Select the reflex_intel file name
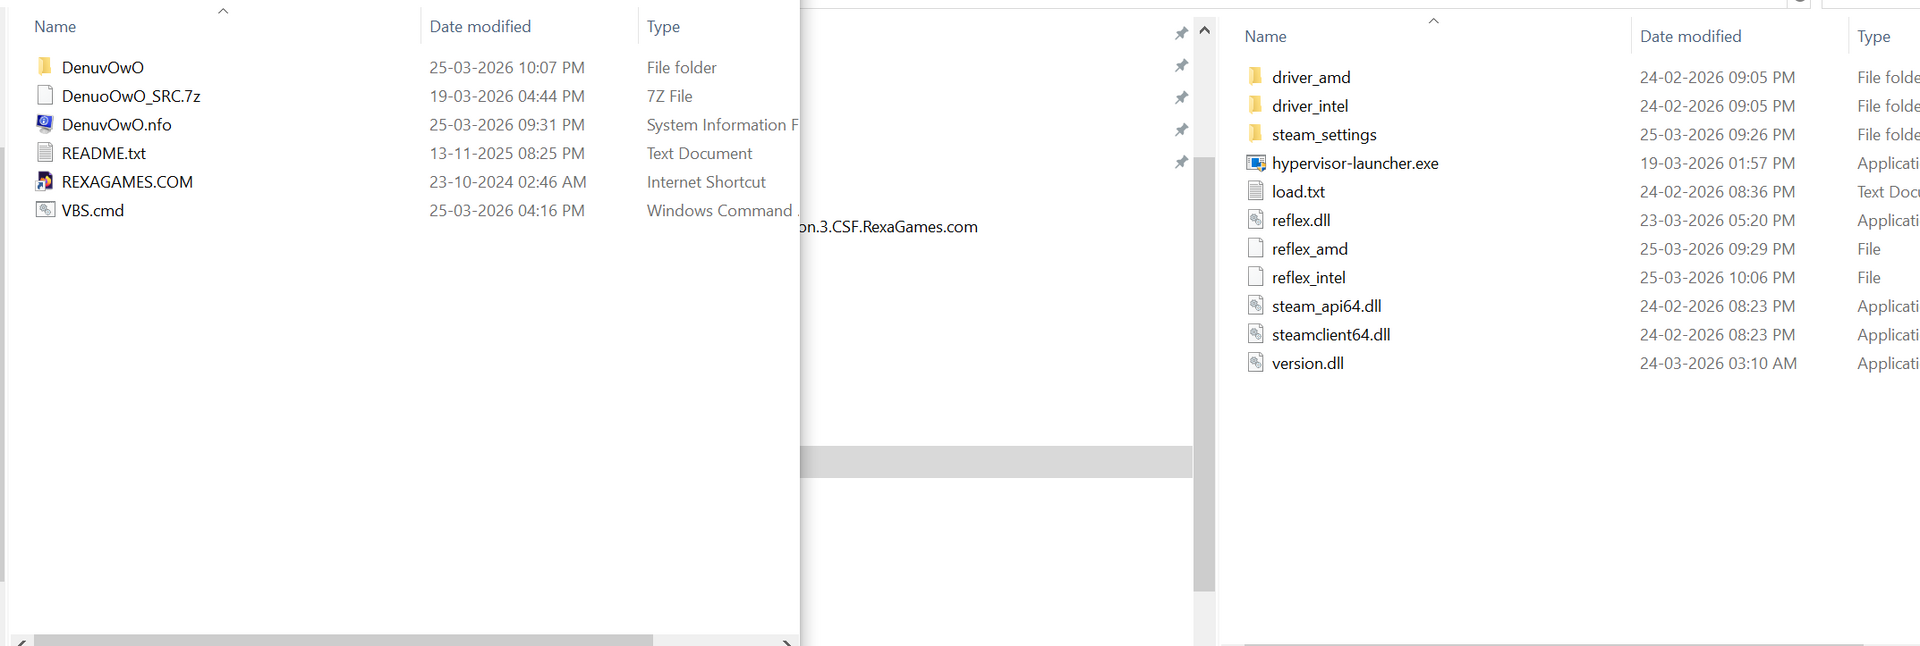Viewport: 1920px width, 646px height. 1308,277
